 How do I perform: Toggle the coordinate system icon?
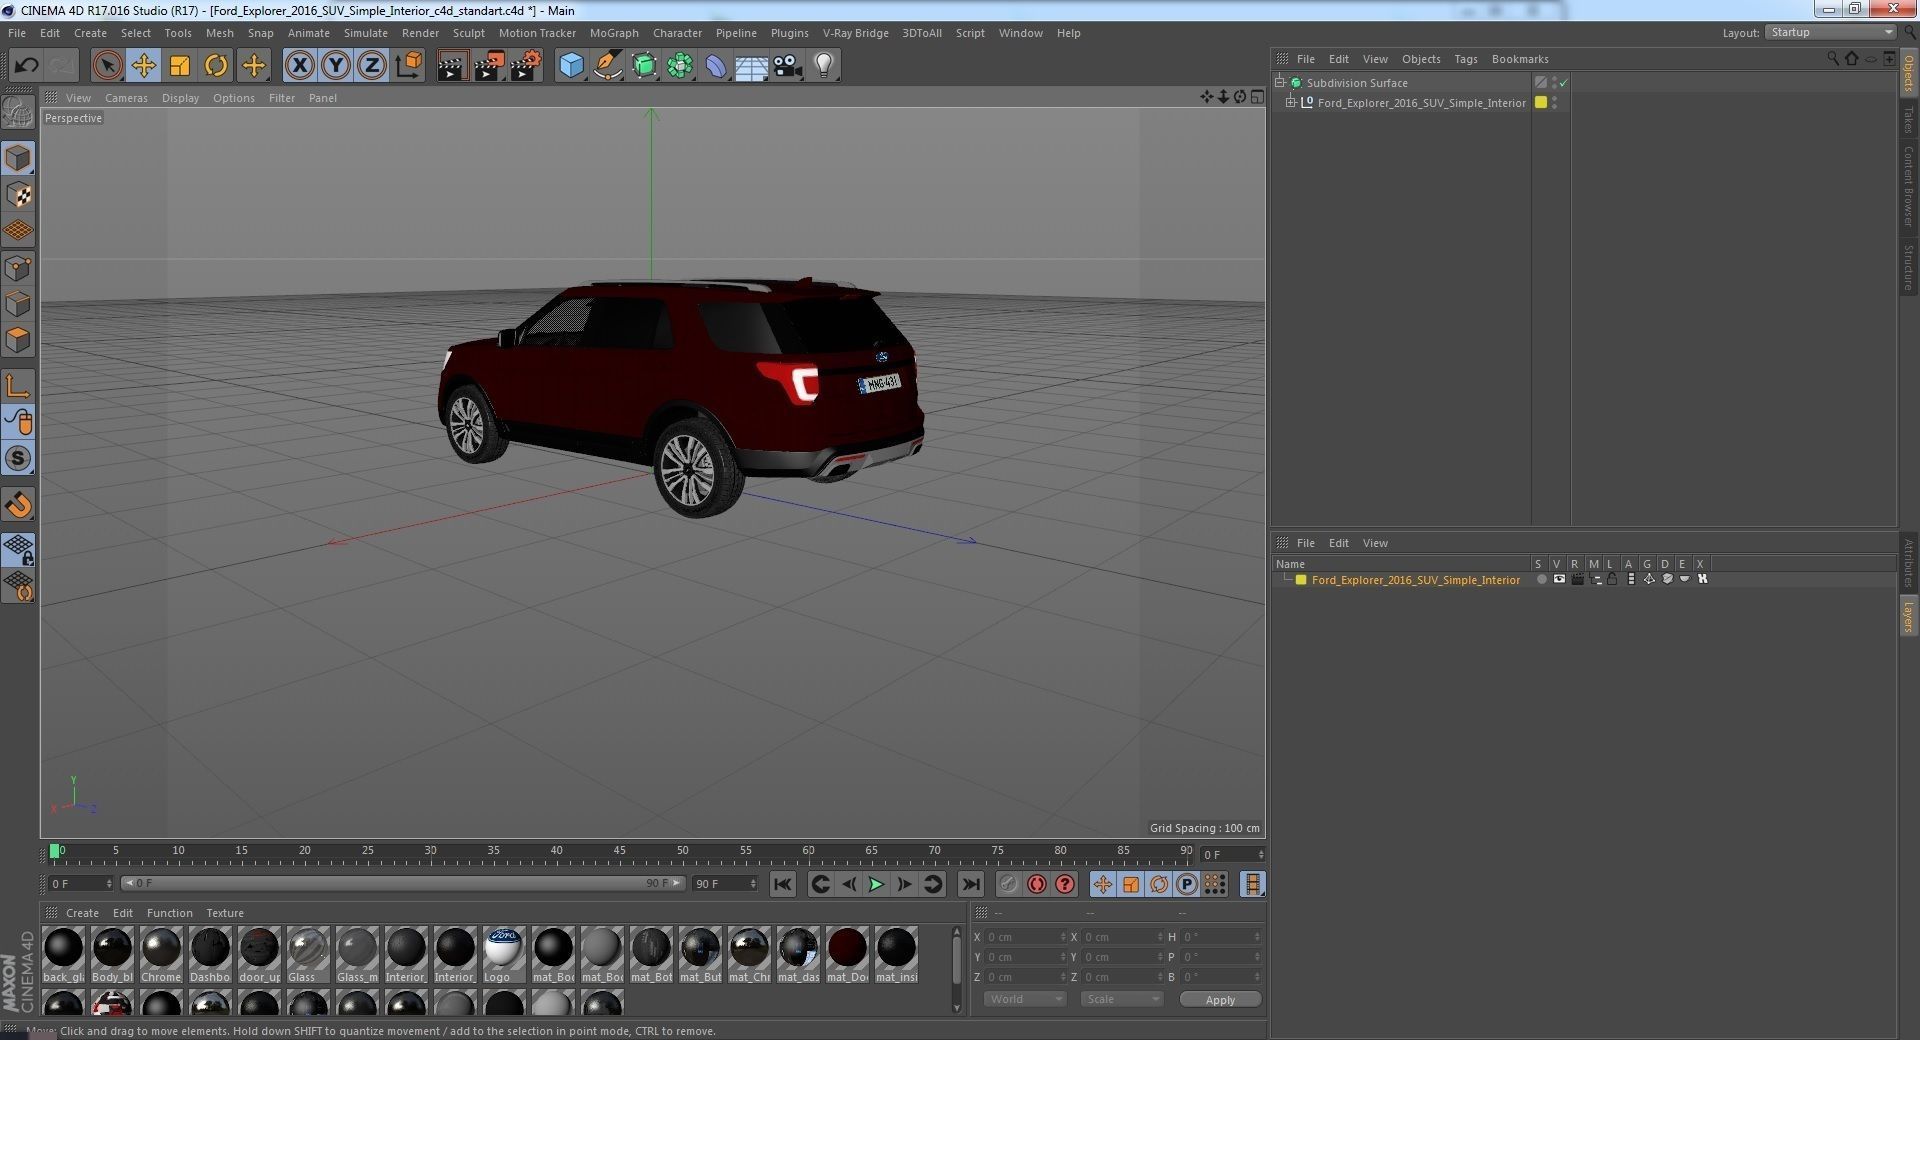pos(408,66)
